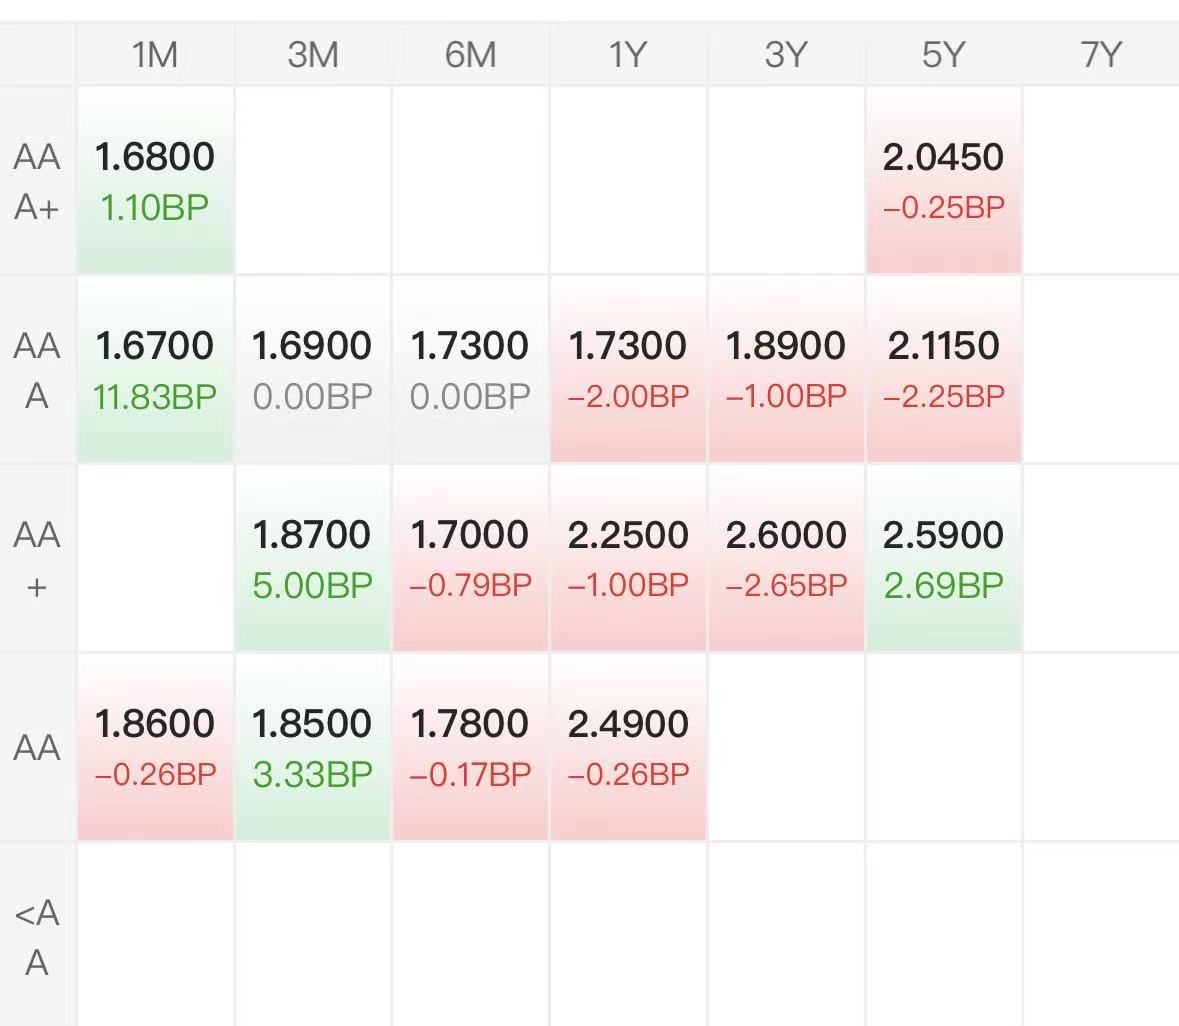The width and height of the screenshot is (1179, 1026).
Task: Select the AA 3M cell with 3.33BP
Action: [313, 747]
